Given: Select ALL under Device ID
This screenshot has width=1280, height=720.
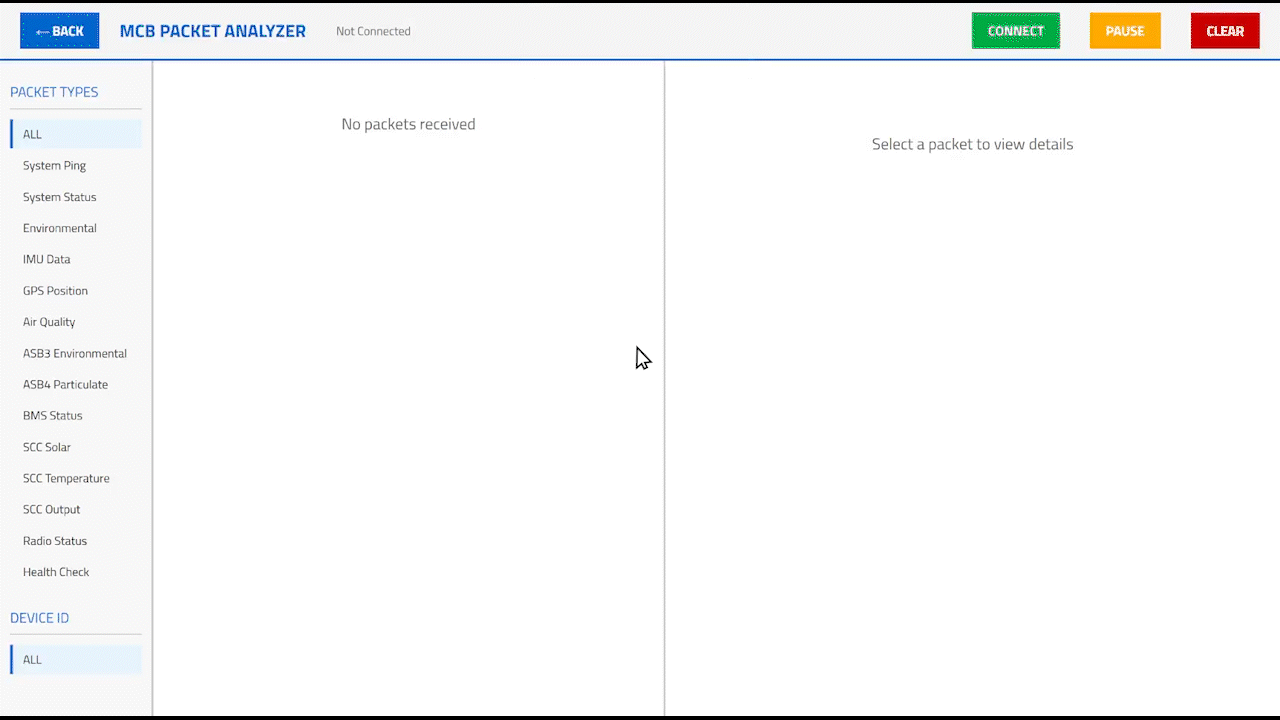Looking at the screenshot, I should [x=76, y=660].
